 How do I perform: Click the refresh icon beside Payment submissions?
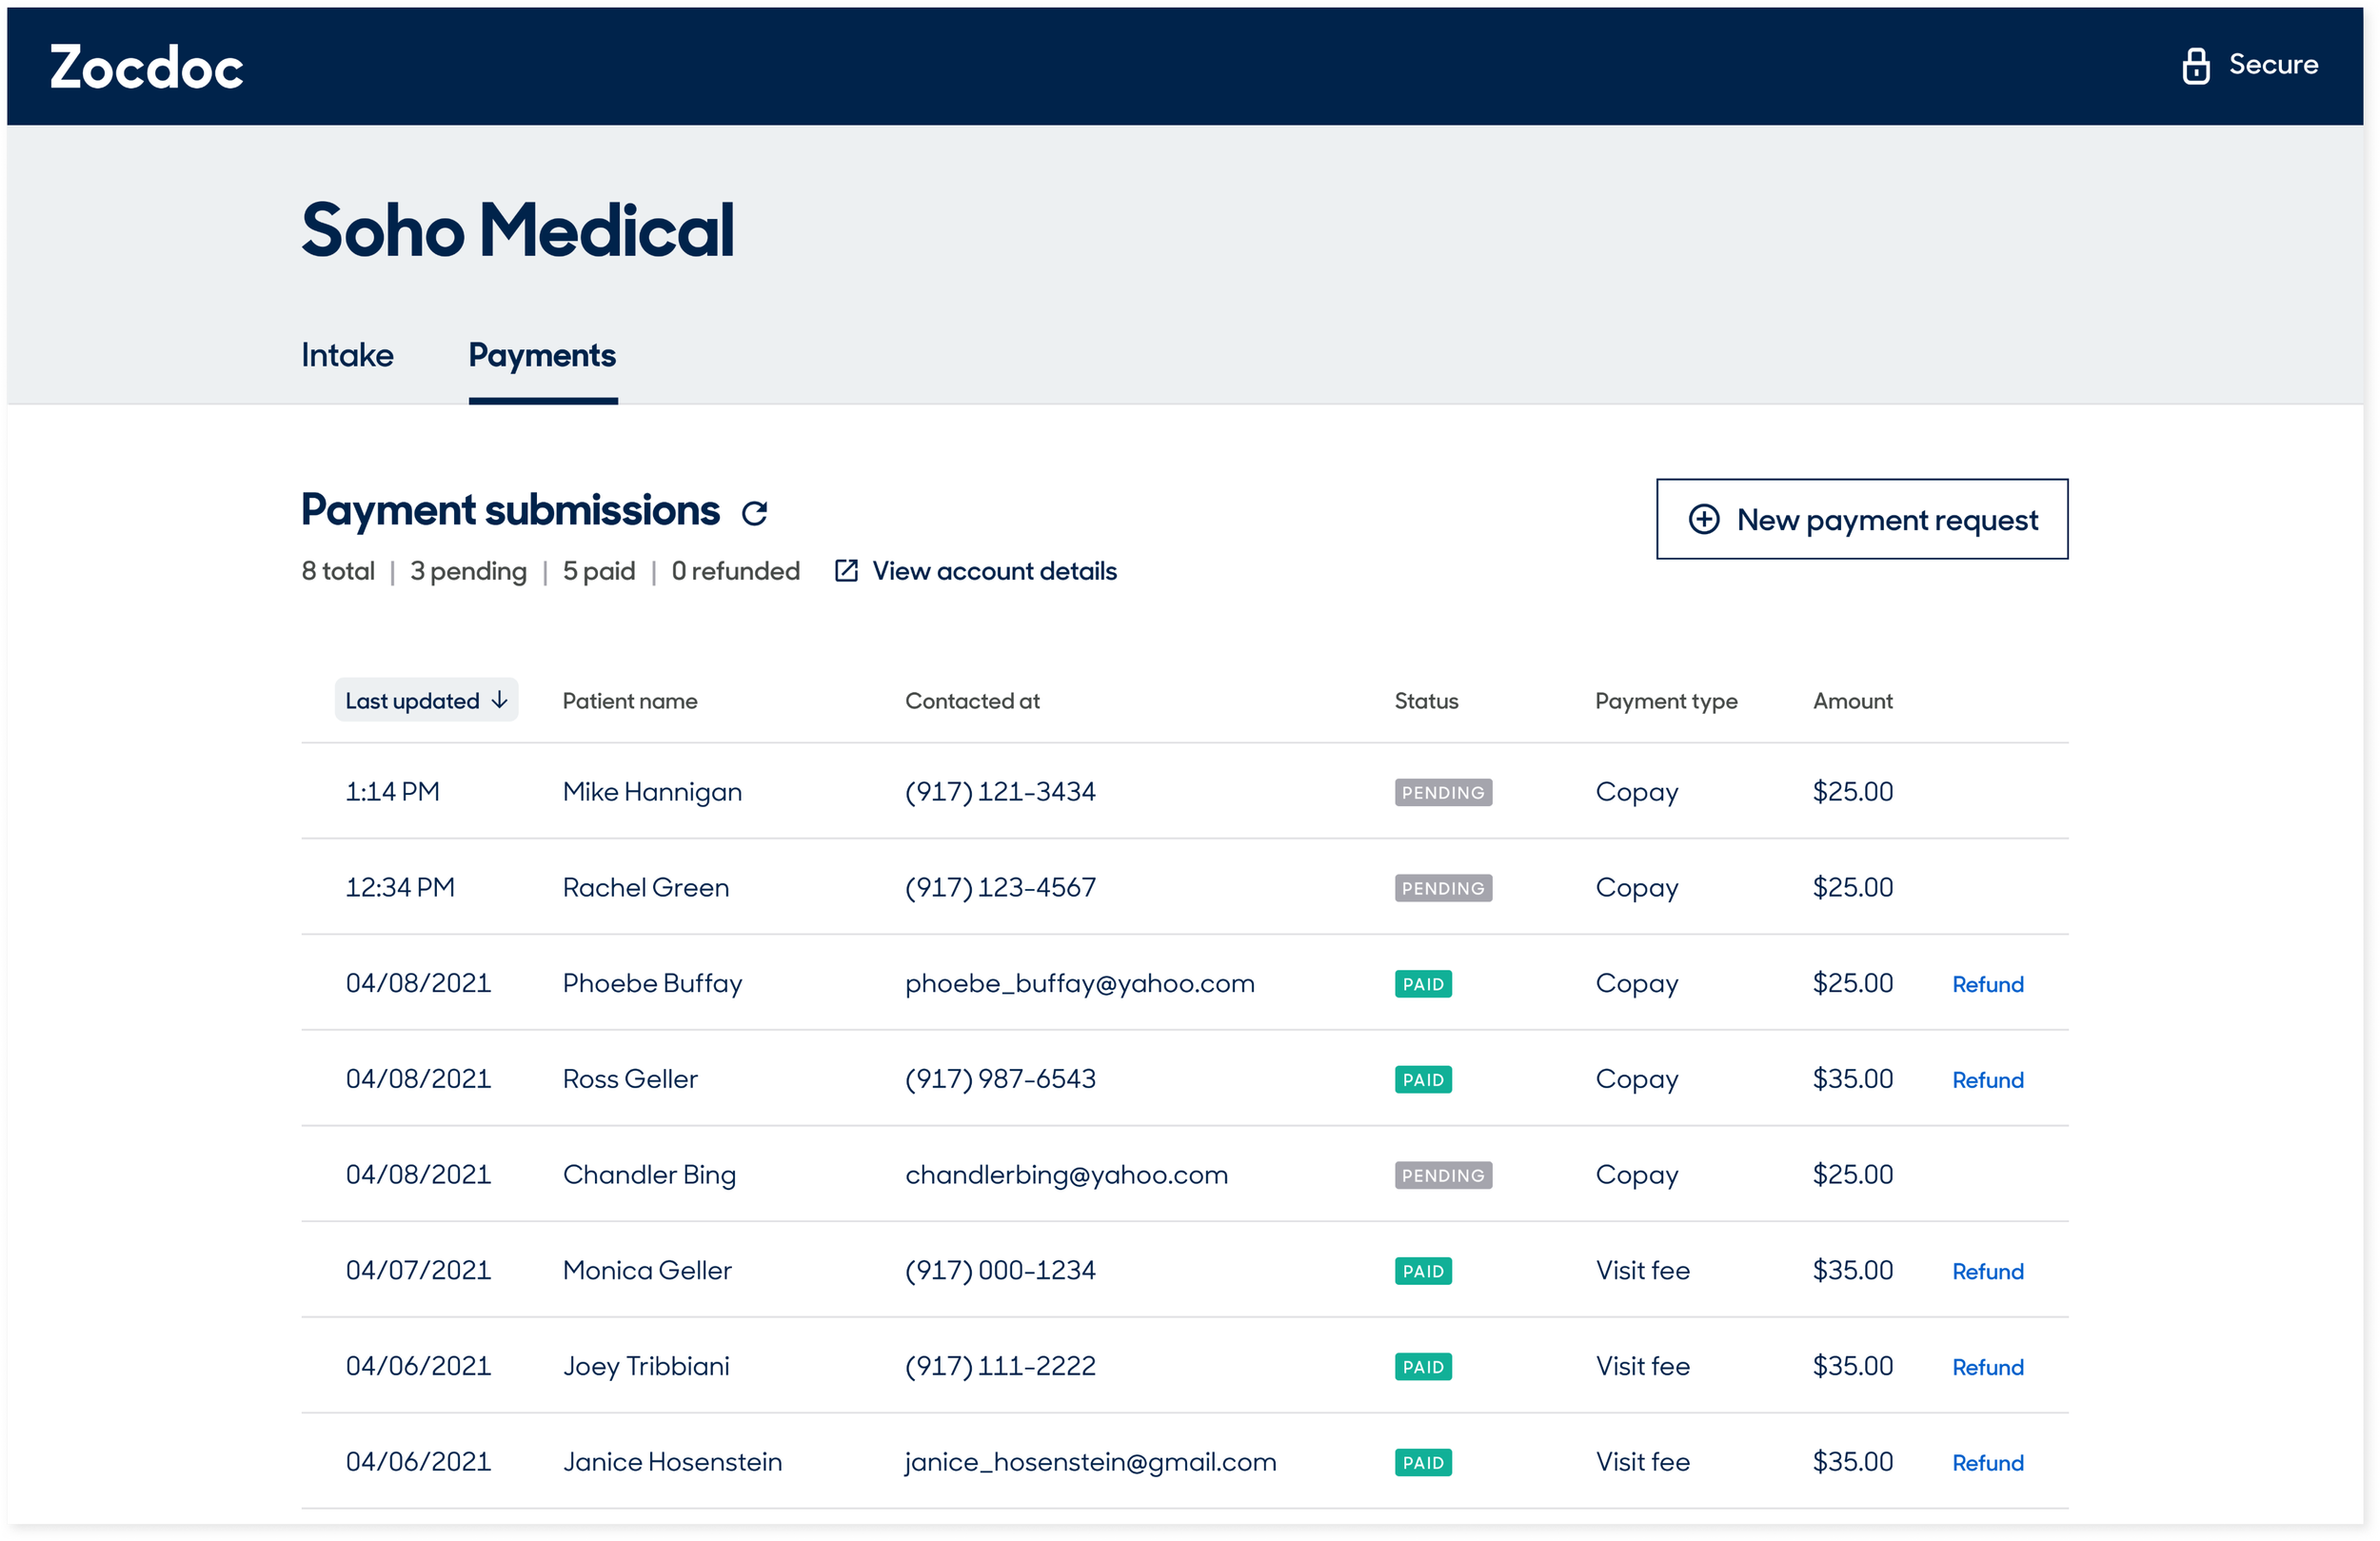click(x=754, y=513)
